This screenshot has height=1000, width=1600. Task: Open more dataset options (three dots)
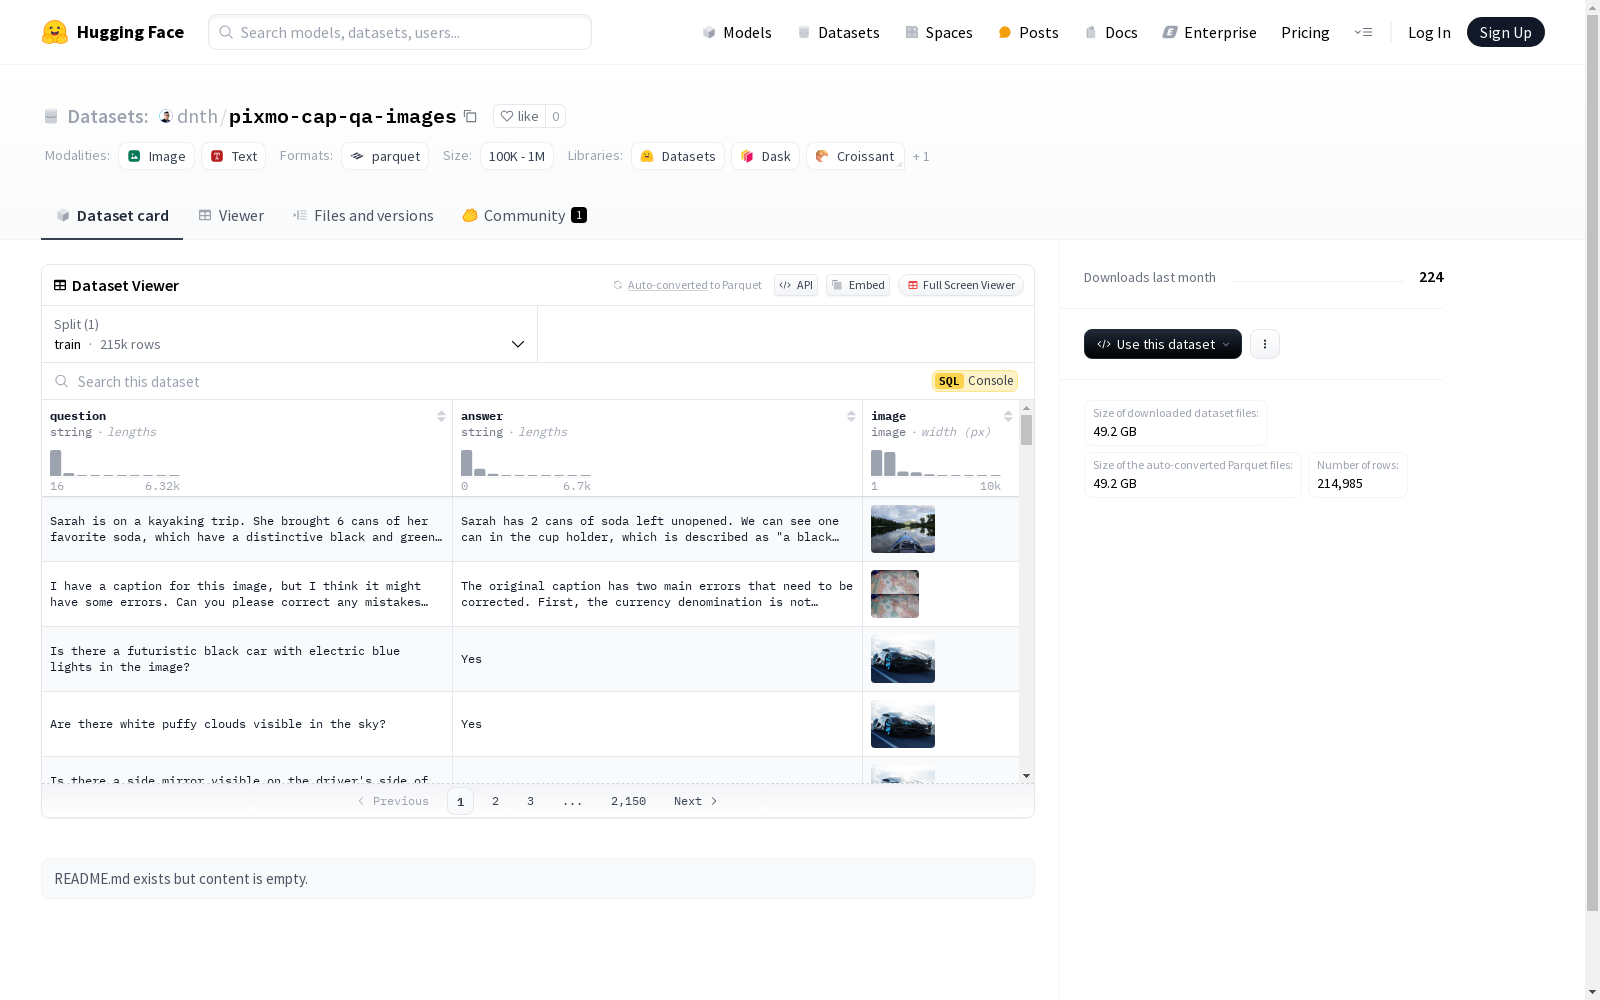tap(1265, 344)
